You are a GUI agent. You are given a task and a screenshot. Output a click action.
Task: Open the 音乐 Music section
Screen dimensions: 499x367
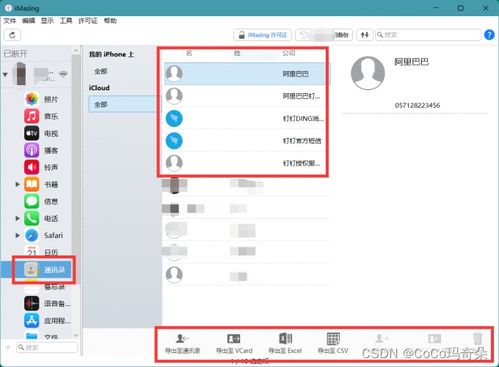pyautogui.click(x=42, y=116)
